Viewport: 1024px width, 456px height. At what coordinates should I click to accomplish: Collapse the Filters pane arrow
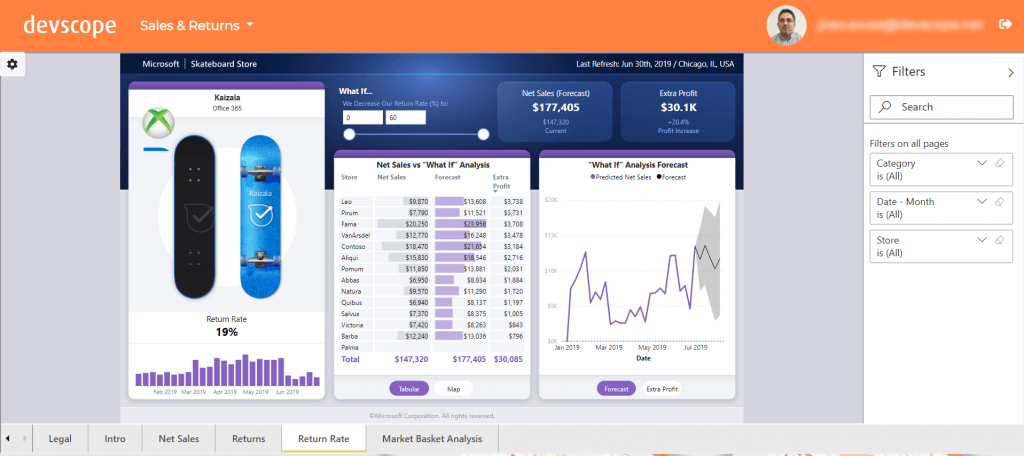click(x=1011, y=73)
